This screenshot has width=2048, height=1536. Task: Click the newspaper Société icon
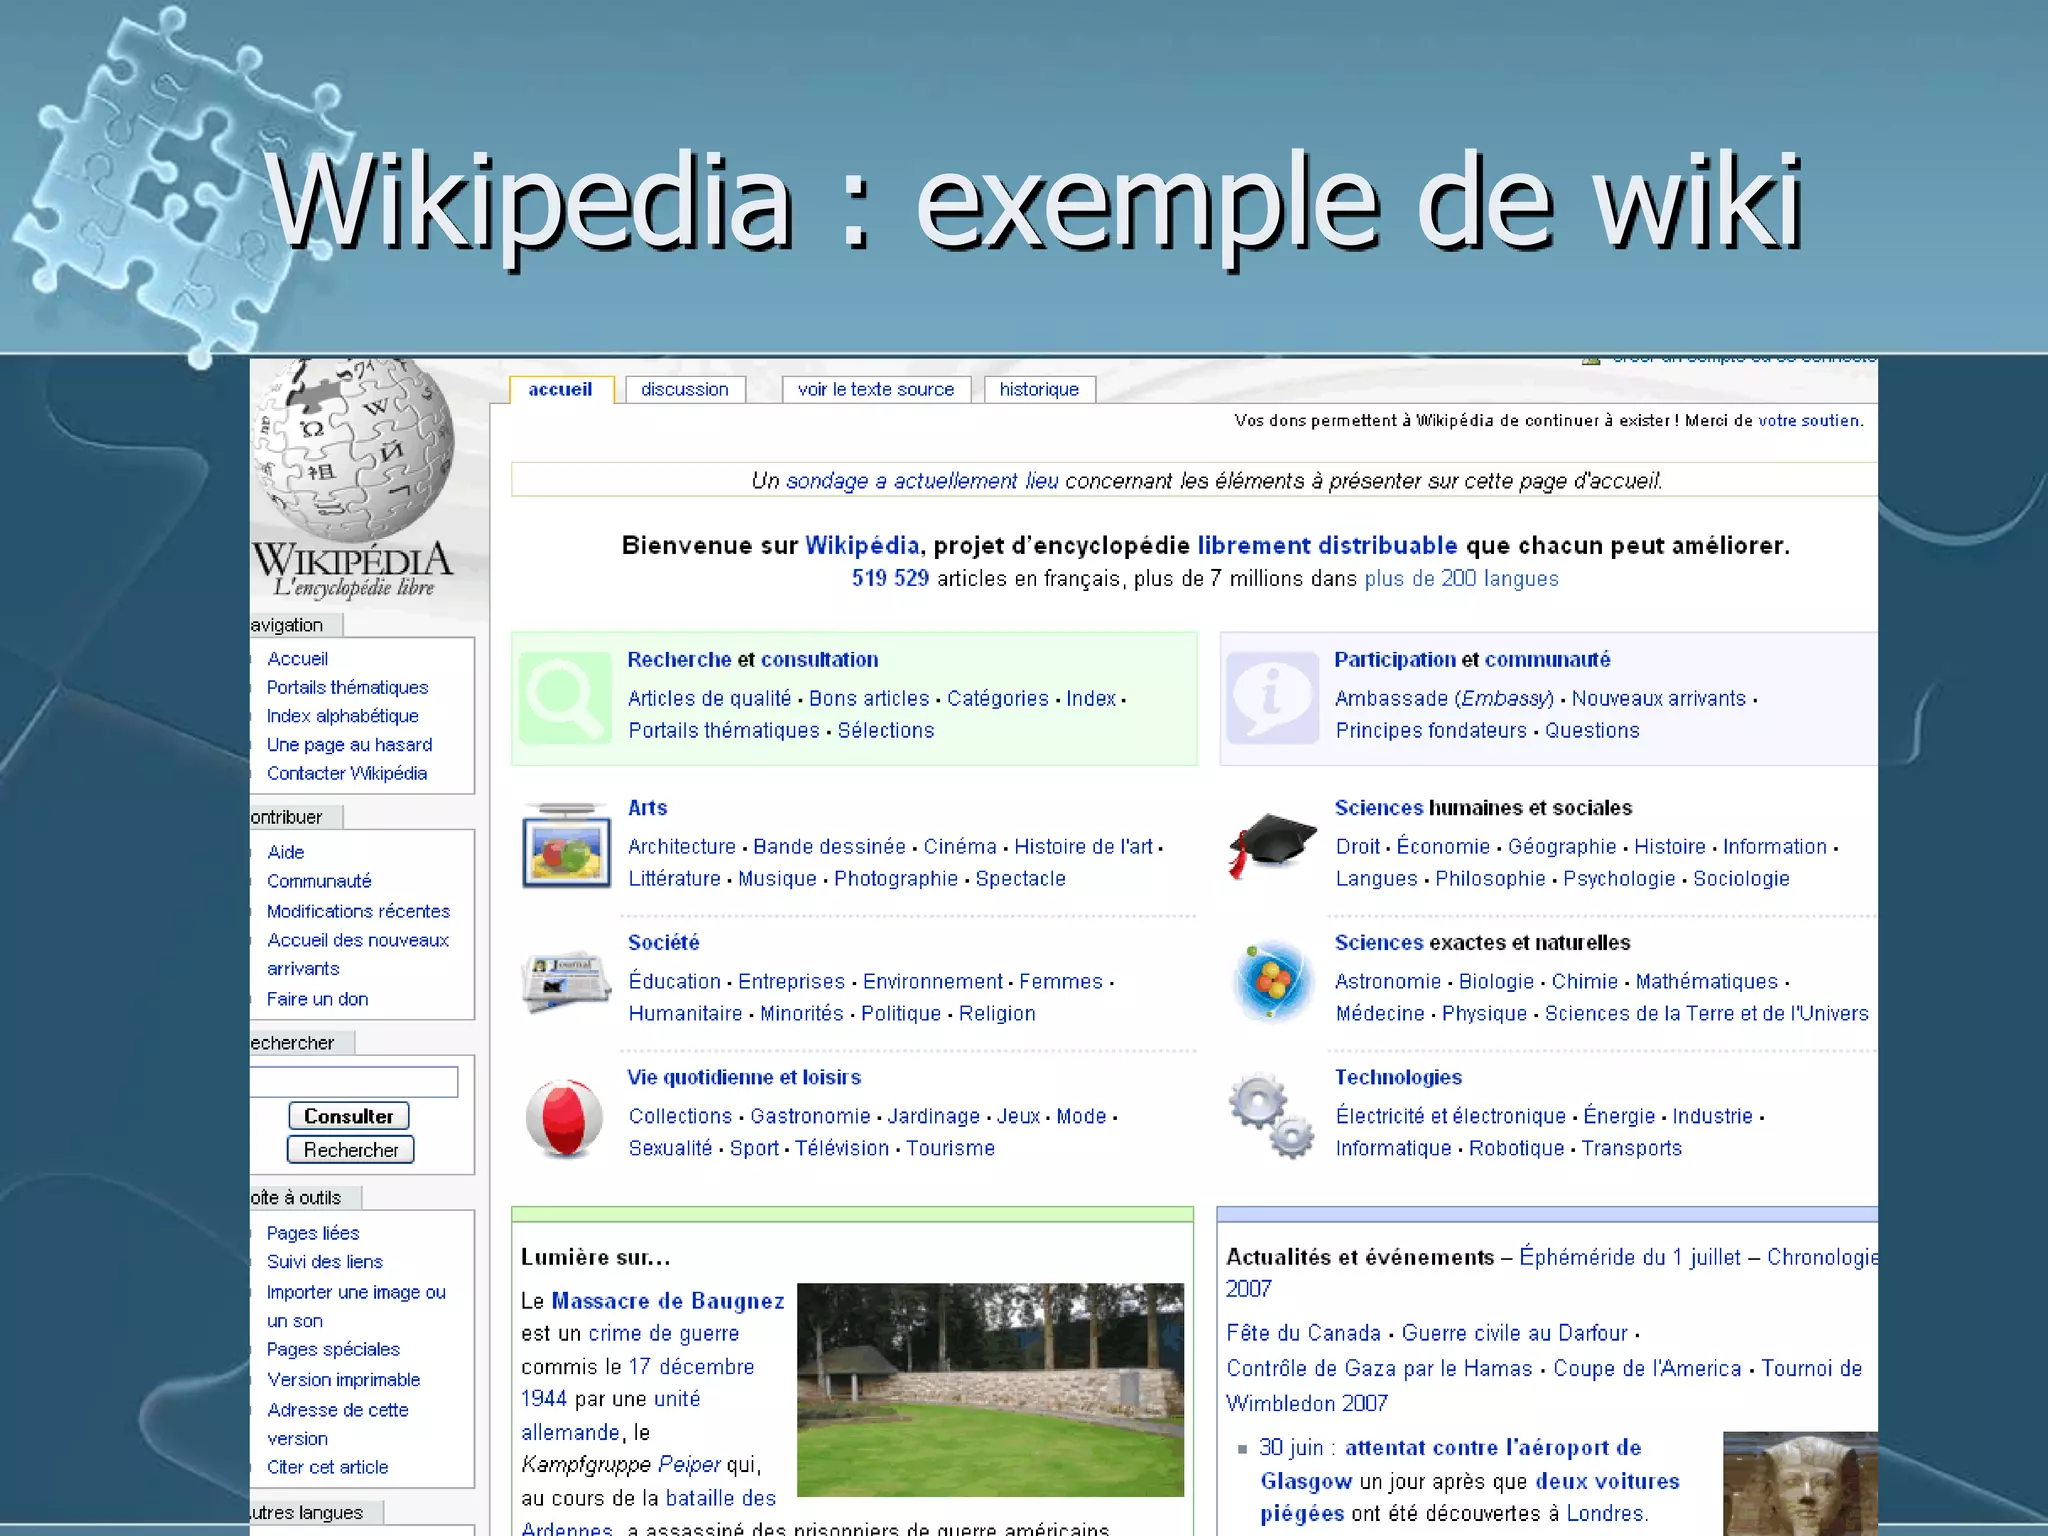(x=566, y=982)
